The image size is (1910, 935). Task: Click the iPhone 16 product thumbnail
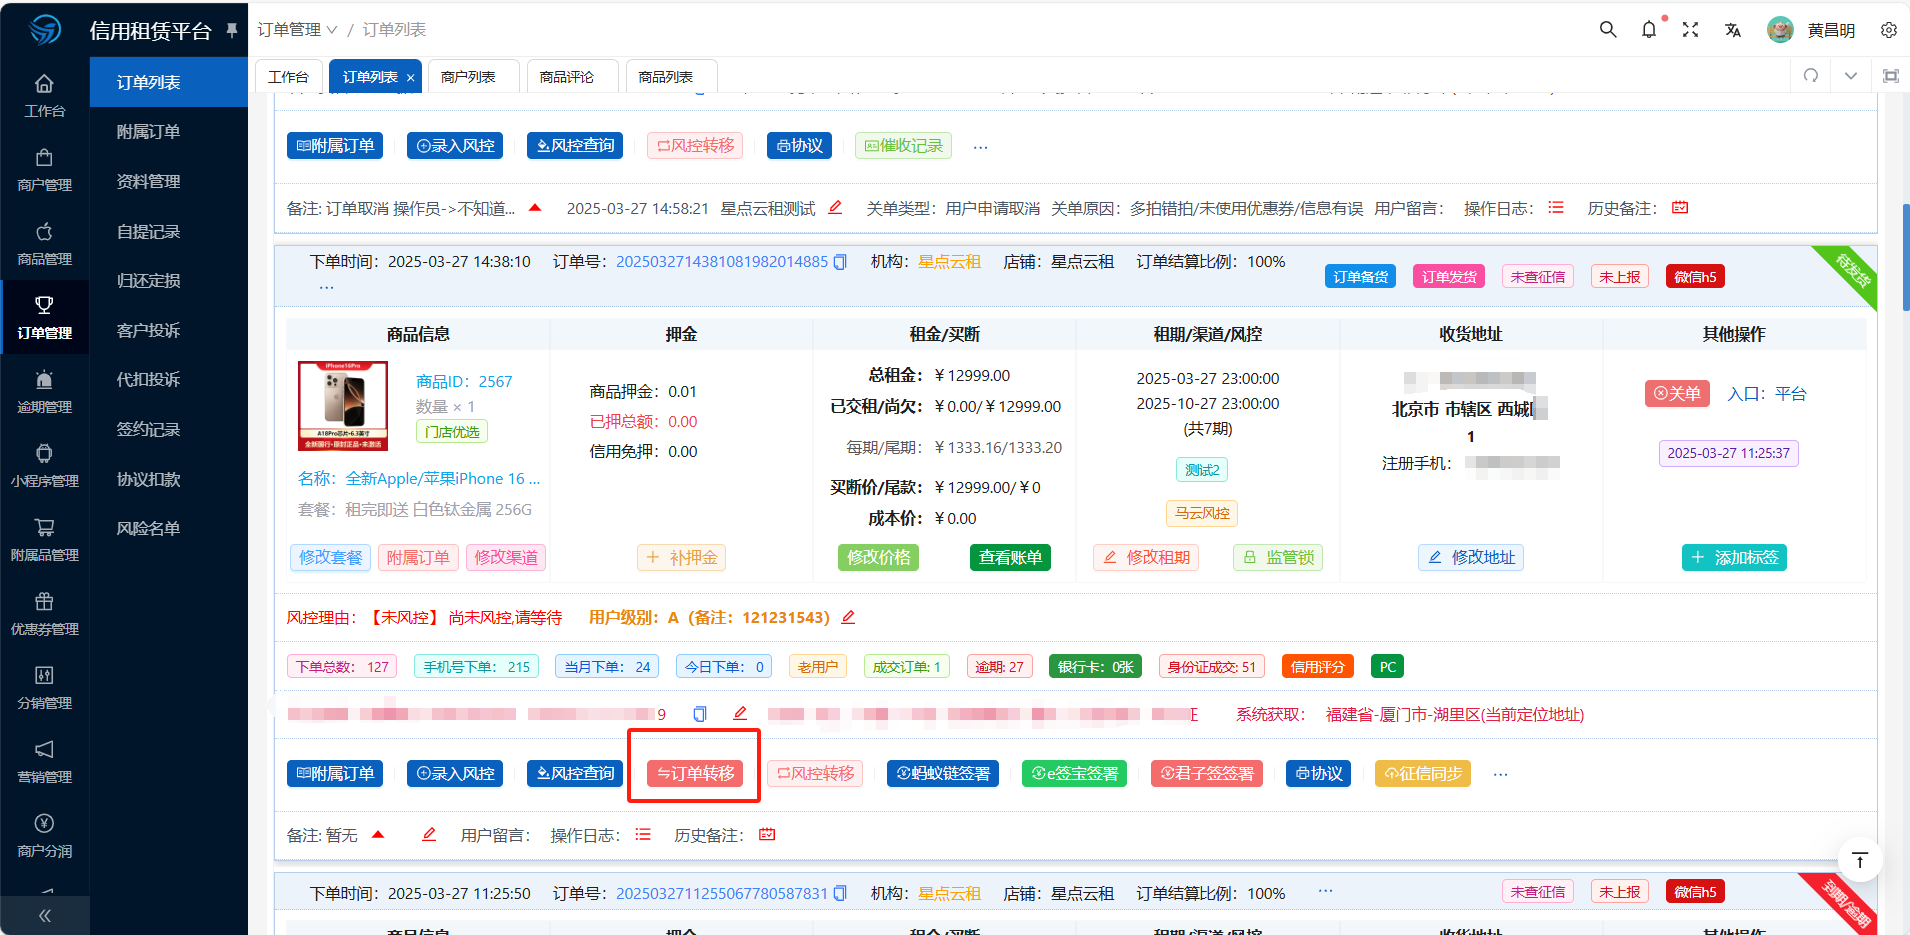(x=343, y=405)
